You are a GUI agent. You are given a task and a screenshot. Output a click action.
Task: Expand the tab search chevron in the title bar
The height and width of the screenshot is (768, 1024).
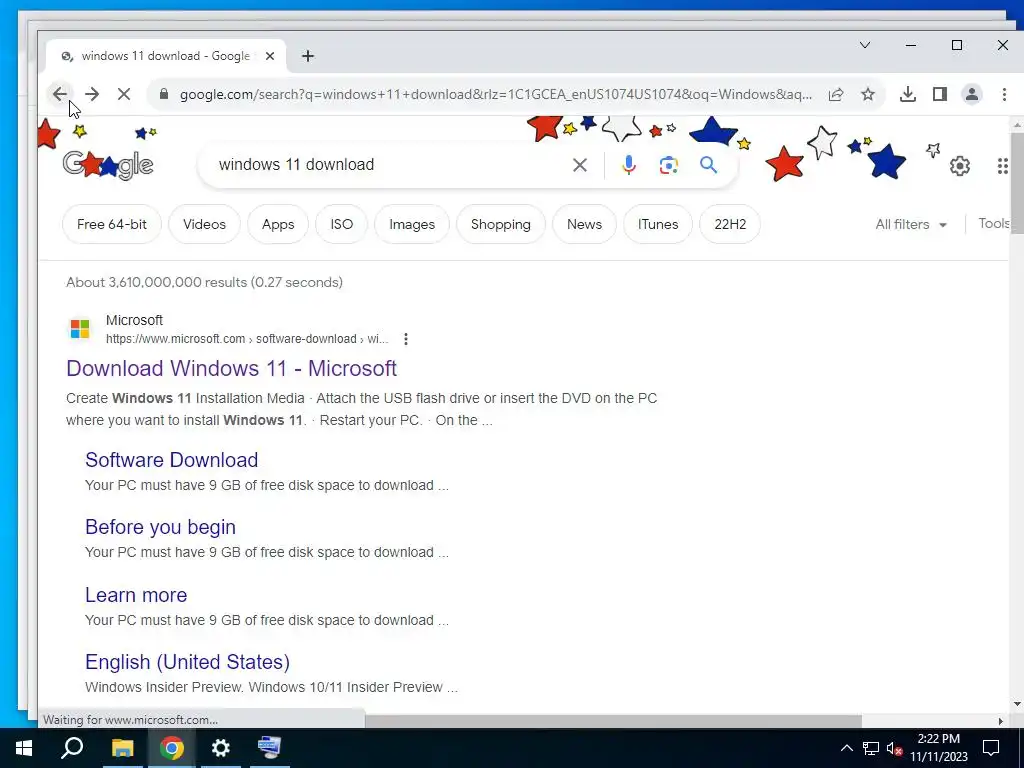(x=865, y=45)
